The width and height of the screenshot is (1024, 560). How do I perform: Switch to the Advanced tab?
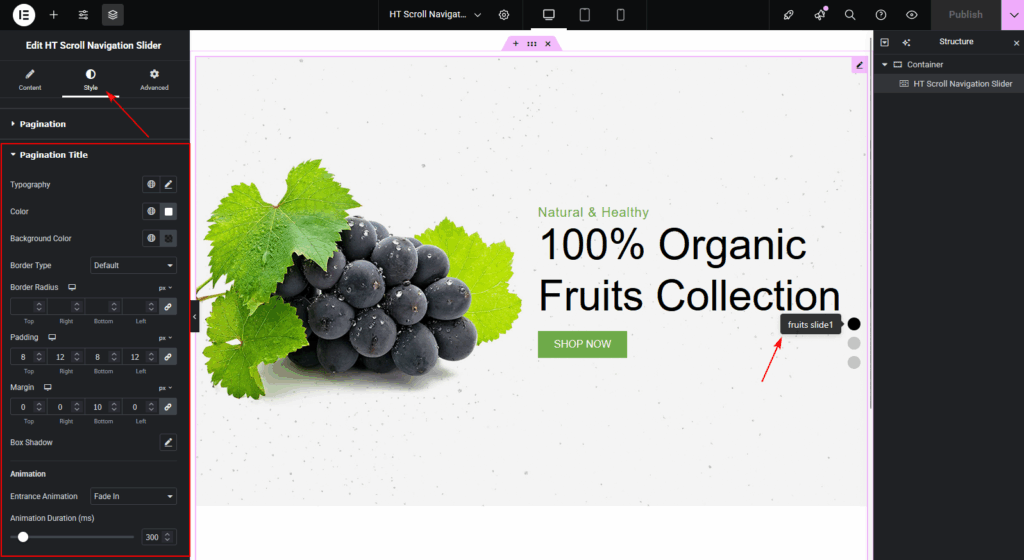pyautogui.click(x=154, y=80)
